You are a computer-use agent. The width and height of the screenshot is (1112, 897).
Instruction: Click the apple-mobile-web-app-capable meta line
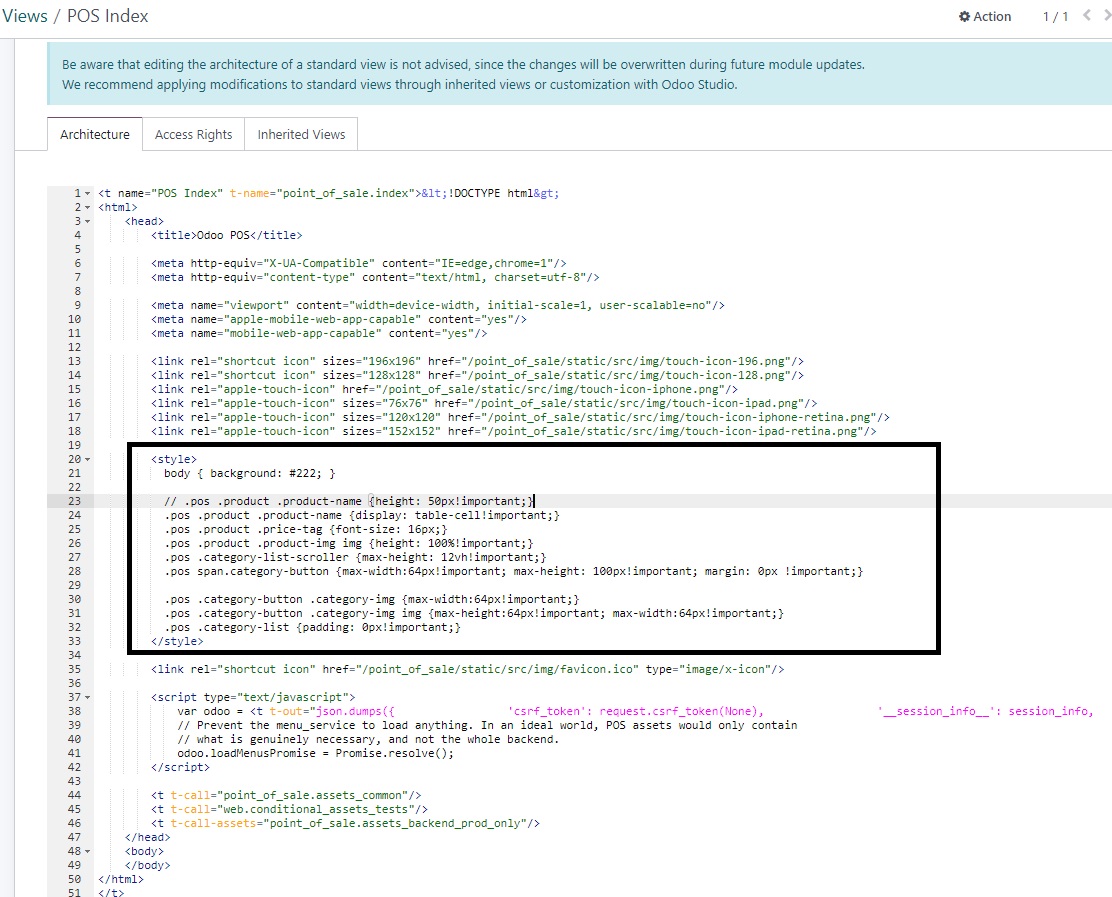[x=338, y=319]
